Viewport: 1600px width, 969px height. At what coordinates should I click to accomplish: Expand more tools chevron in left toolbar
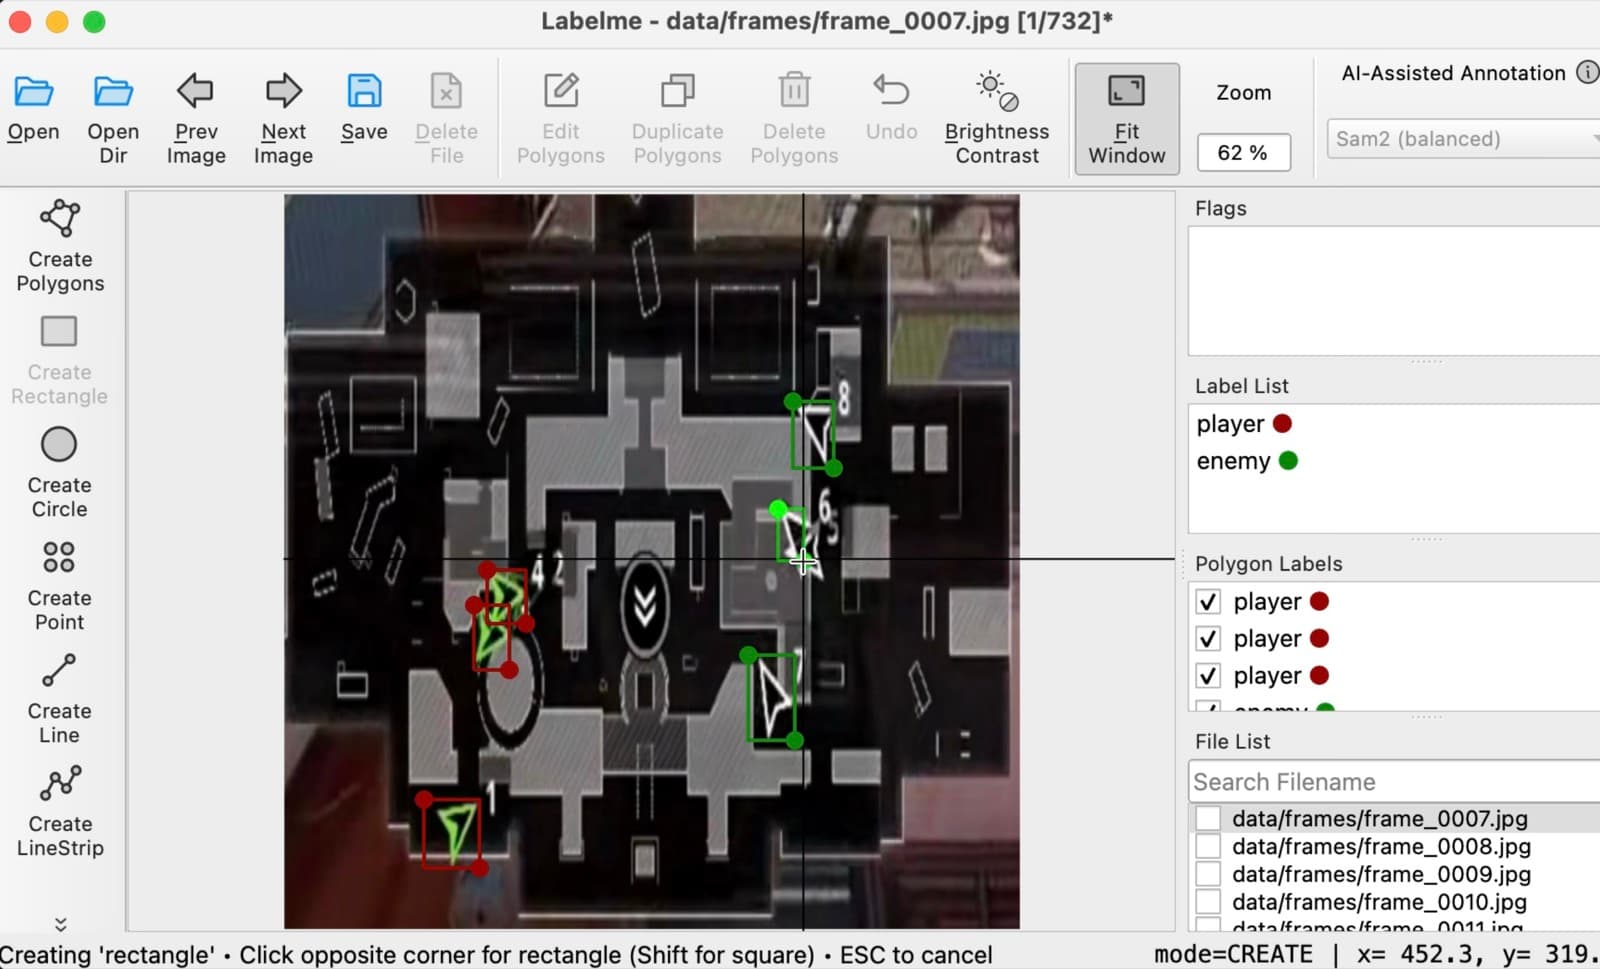tap(60, 924)
